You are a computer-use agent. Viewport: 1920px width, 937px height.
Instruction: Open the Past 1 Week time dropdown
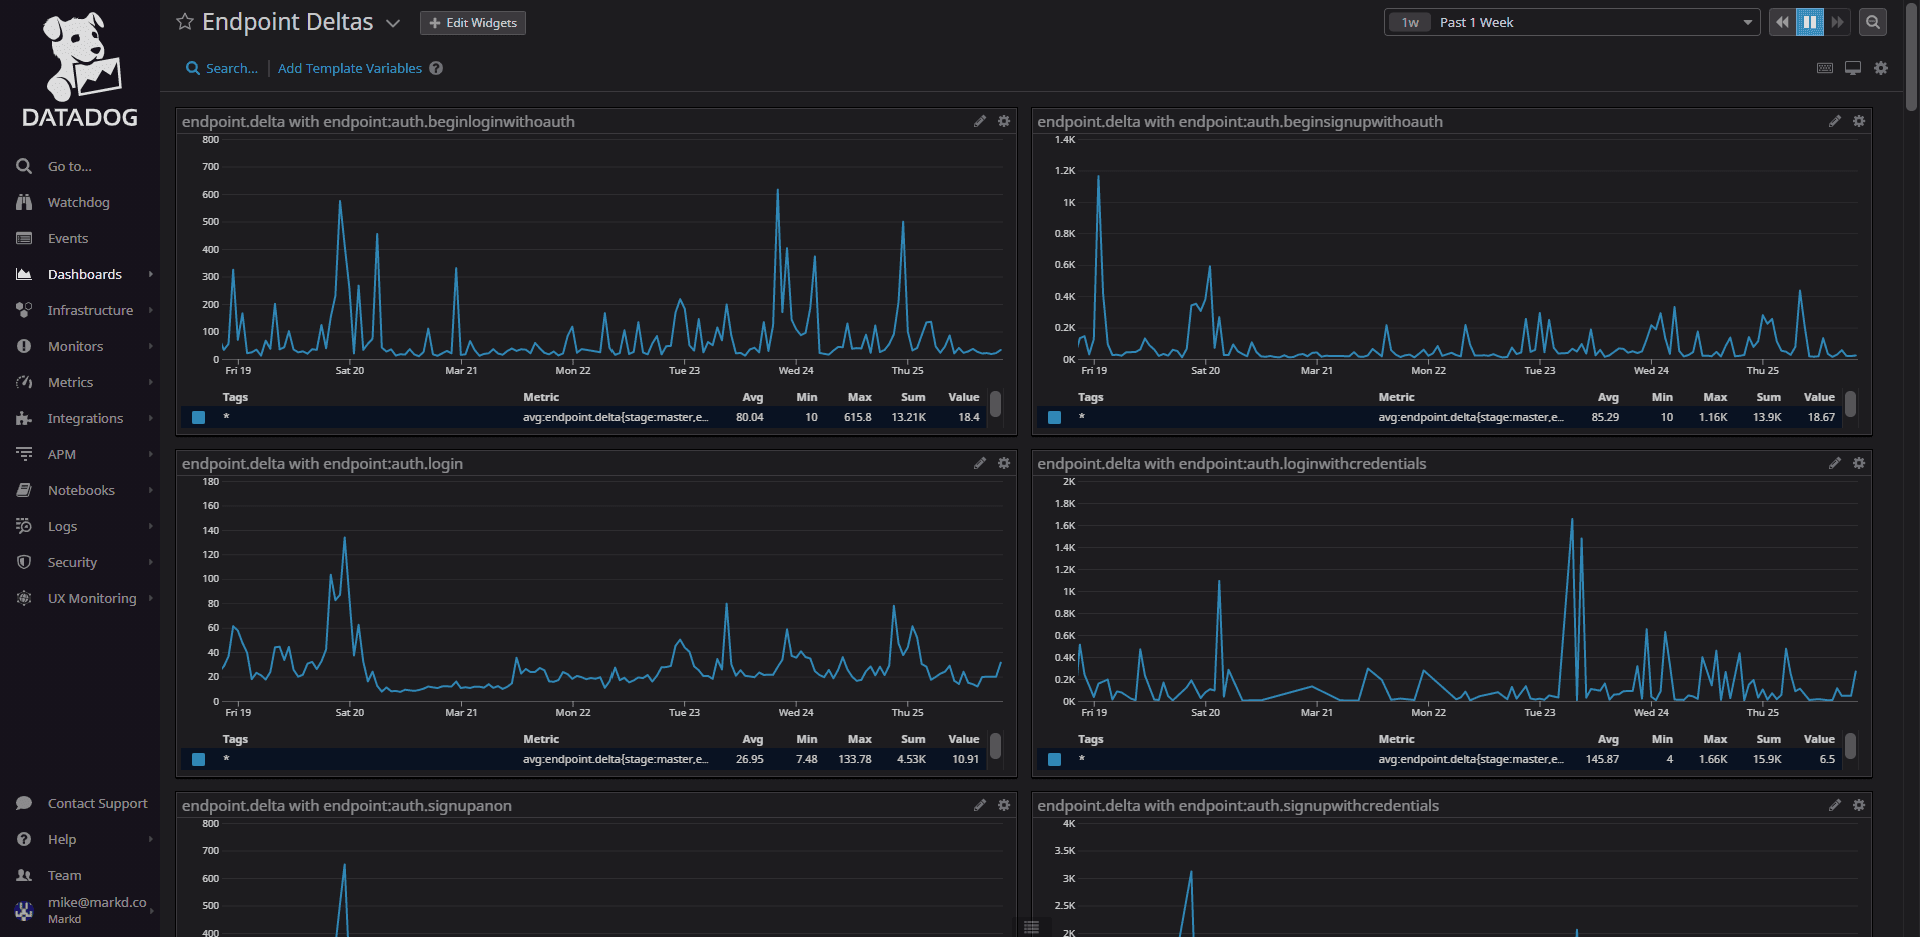click(1571, 22)
